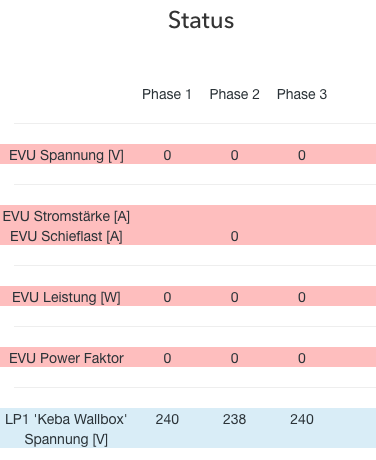Click the Status page heading
Screen dimensions: 376x460
201,20
